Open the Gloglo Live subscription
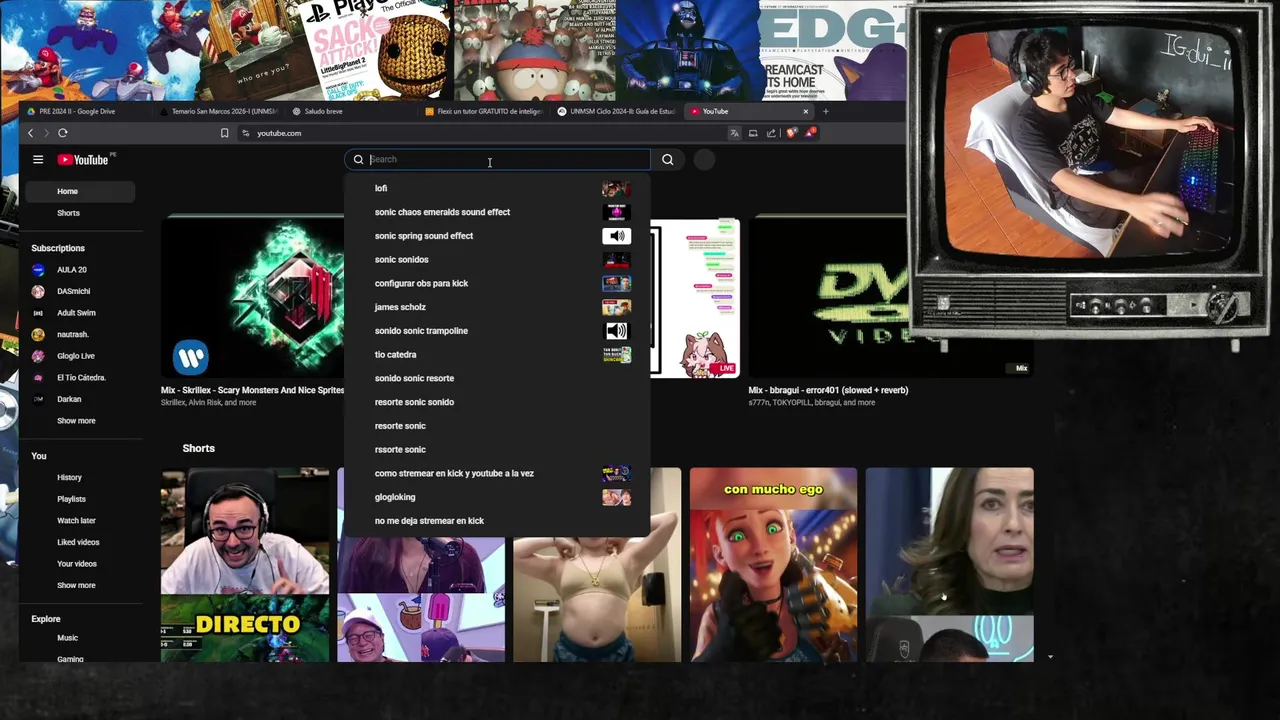 click(75, 356)
